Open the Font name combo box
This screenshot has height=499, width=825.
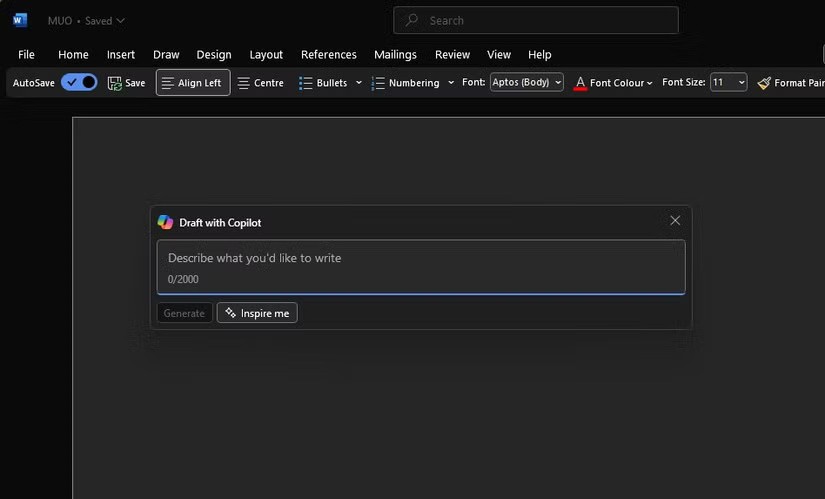pos(526,83)
